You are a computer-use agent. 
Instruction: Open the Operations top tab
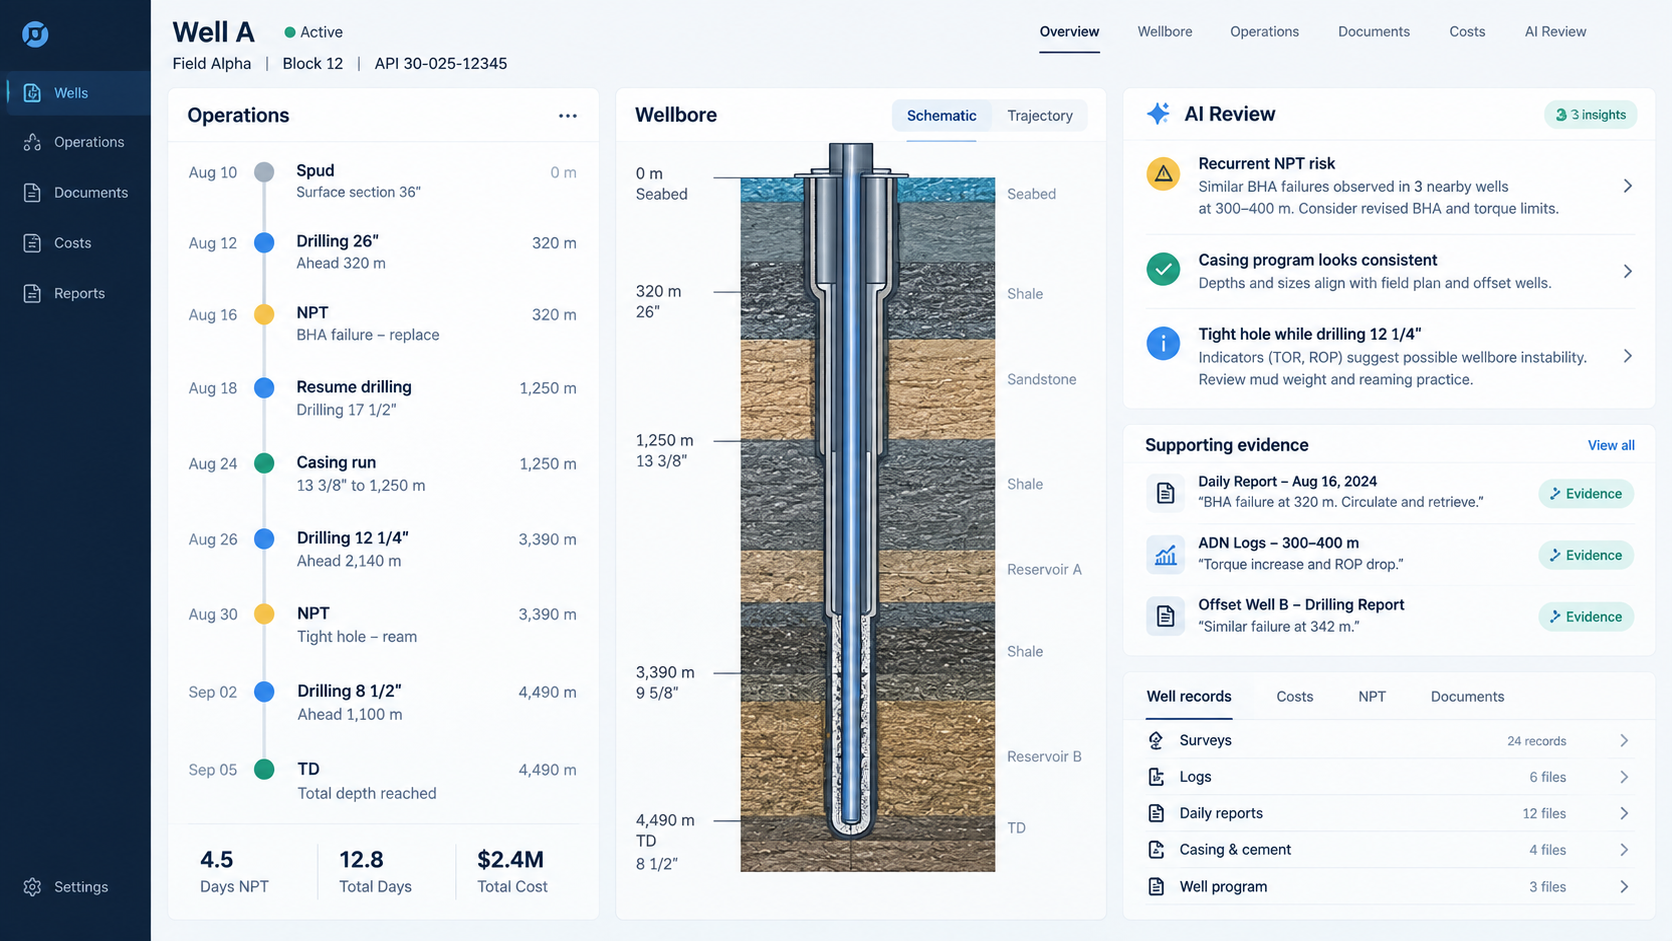click(1264, 32)
